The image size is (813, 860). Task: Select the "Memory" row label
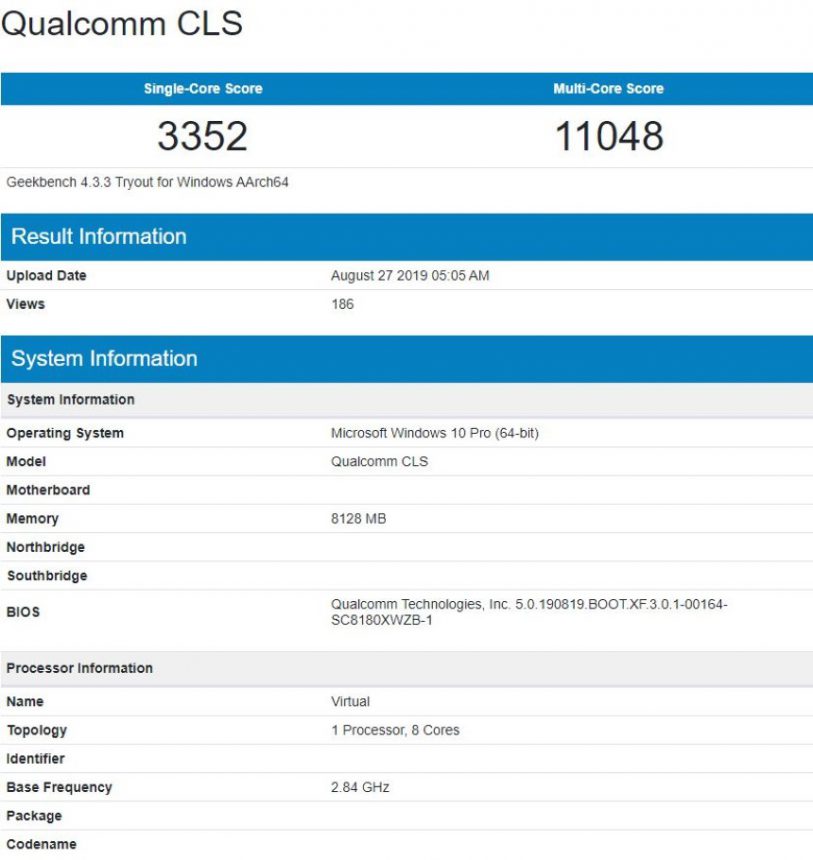[x=32, y=519]
